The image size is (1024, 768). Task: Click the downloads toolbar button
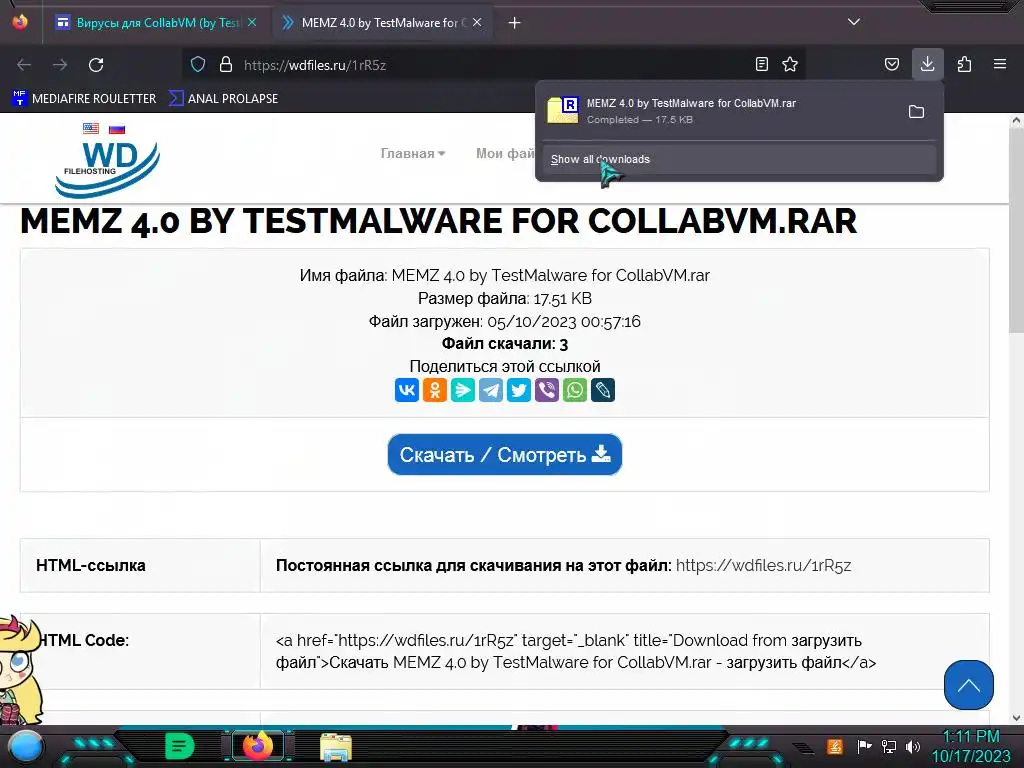[x=927, y=64]
